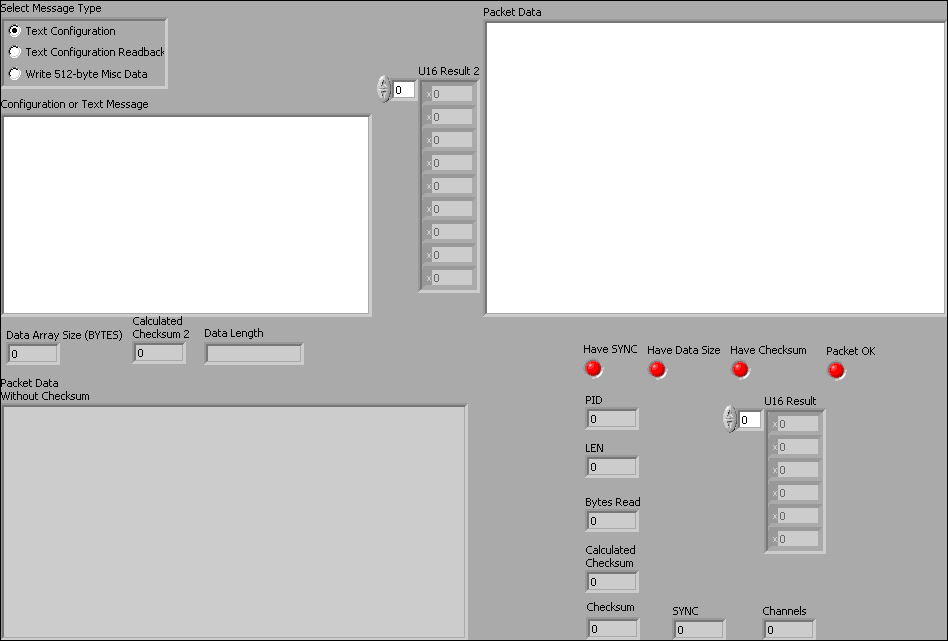
Task: Click the U16 Result index number box
Action: click(x=746, y=419)
